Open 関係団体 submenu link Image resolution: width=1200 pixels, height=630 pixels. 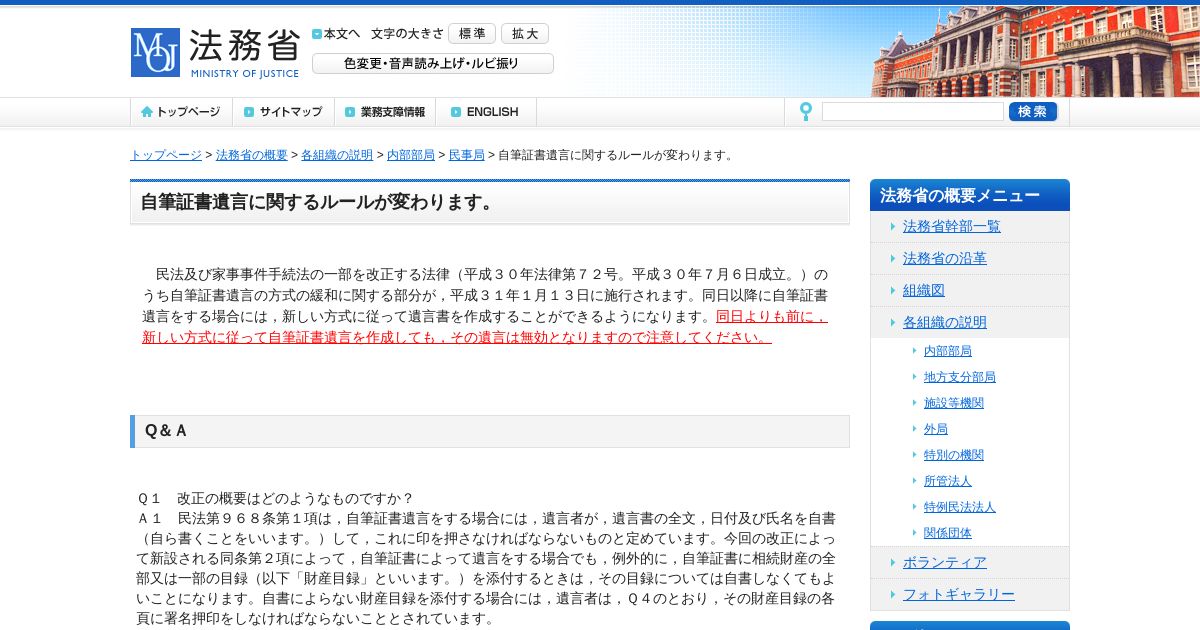pos(948,533)
